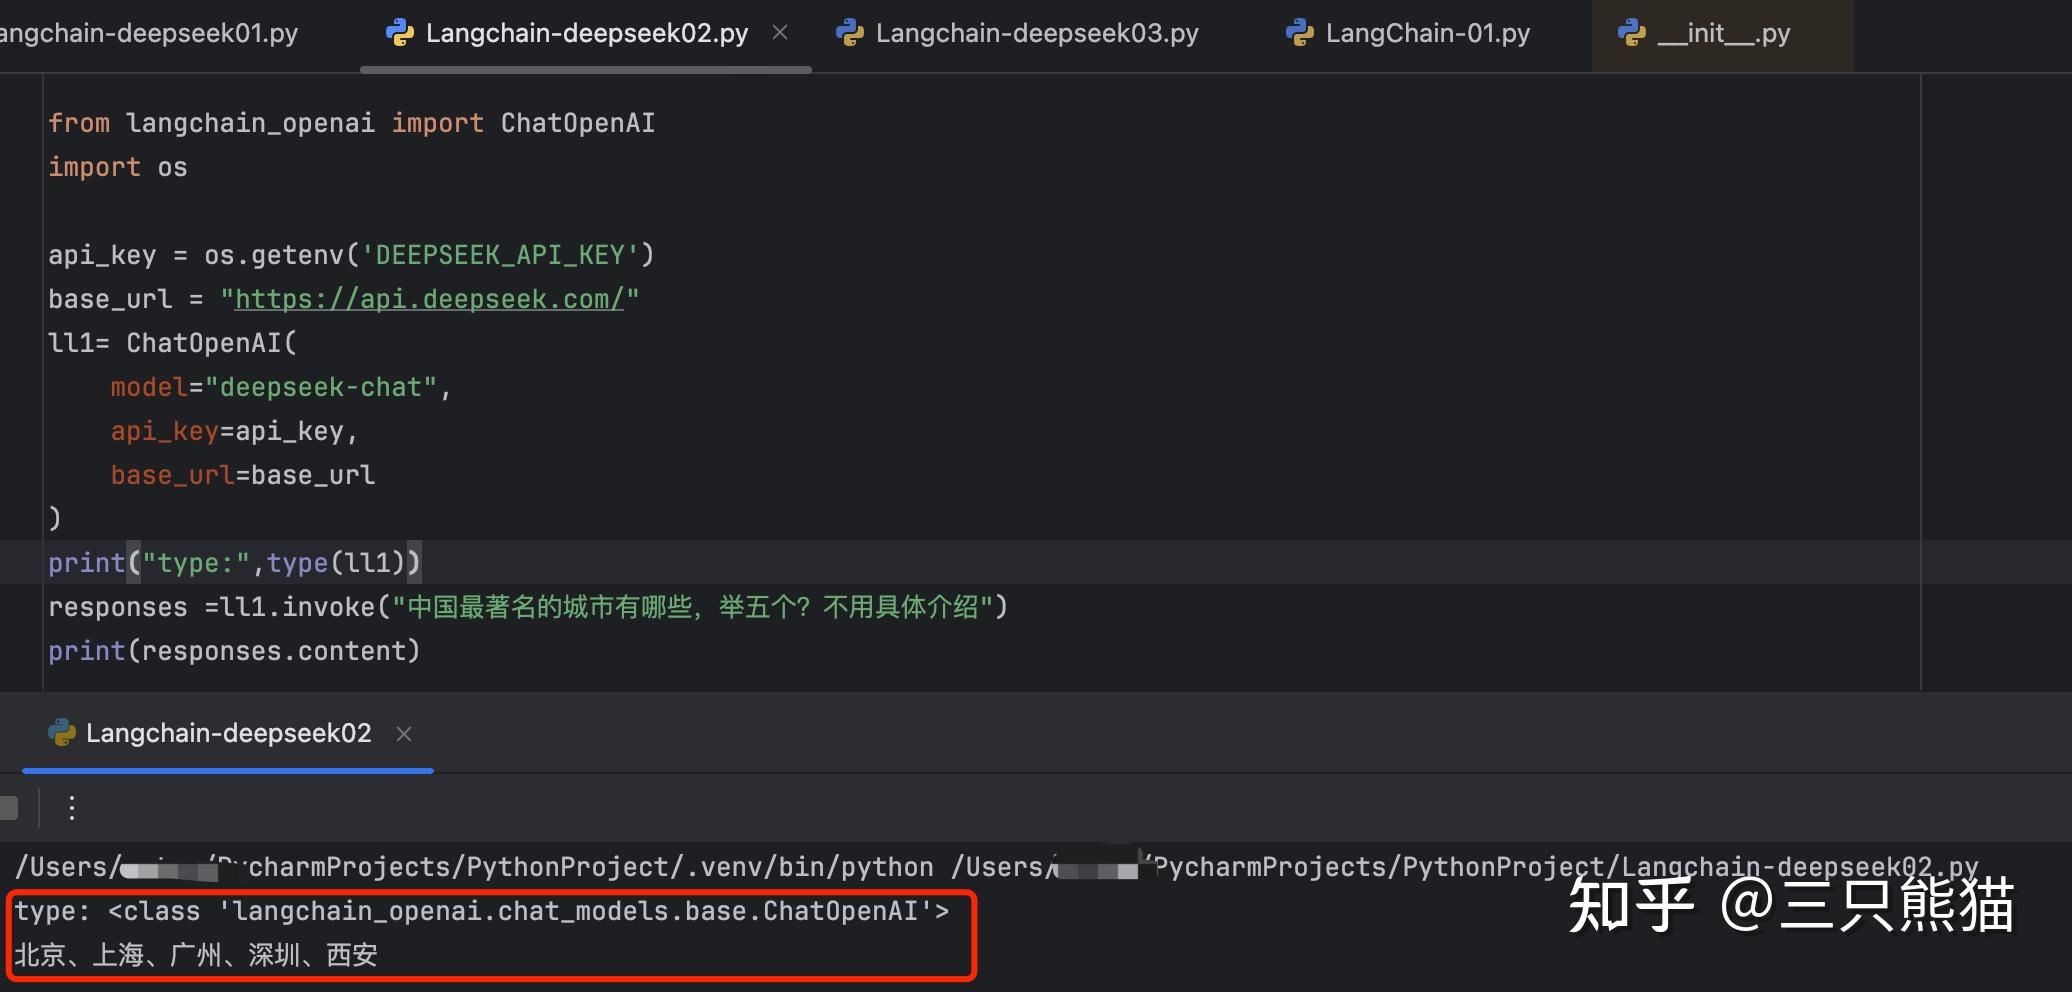Switch to the __init__.py tab

[x=1723, y=33]
